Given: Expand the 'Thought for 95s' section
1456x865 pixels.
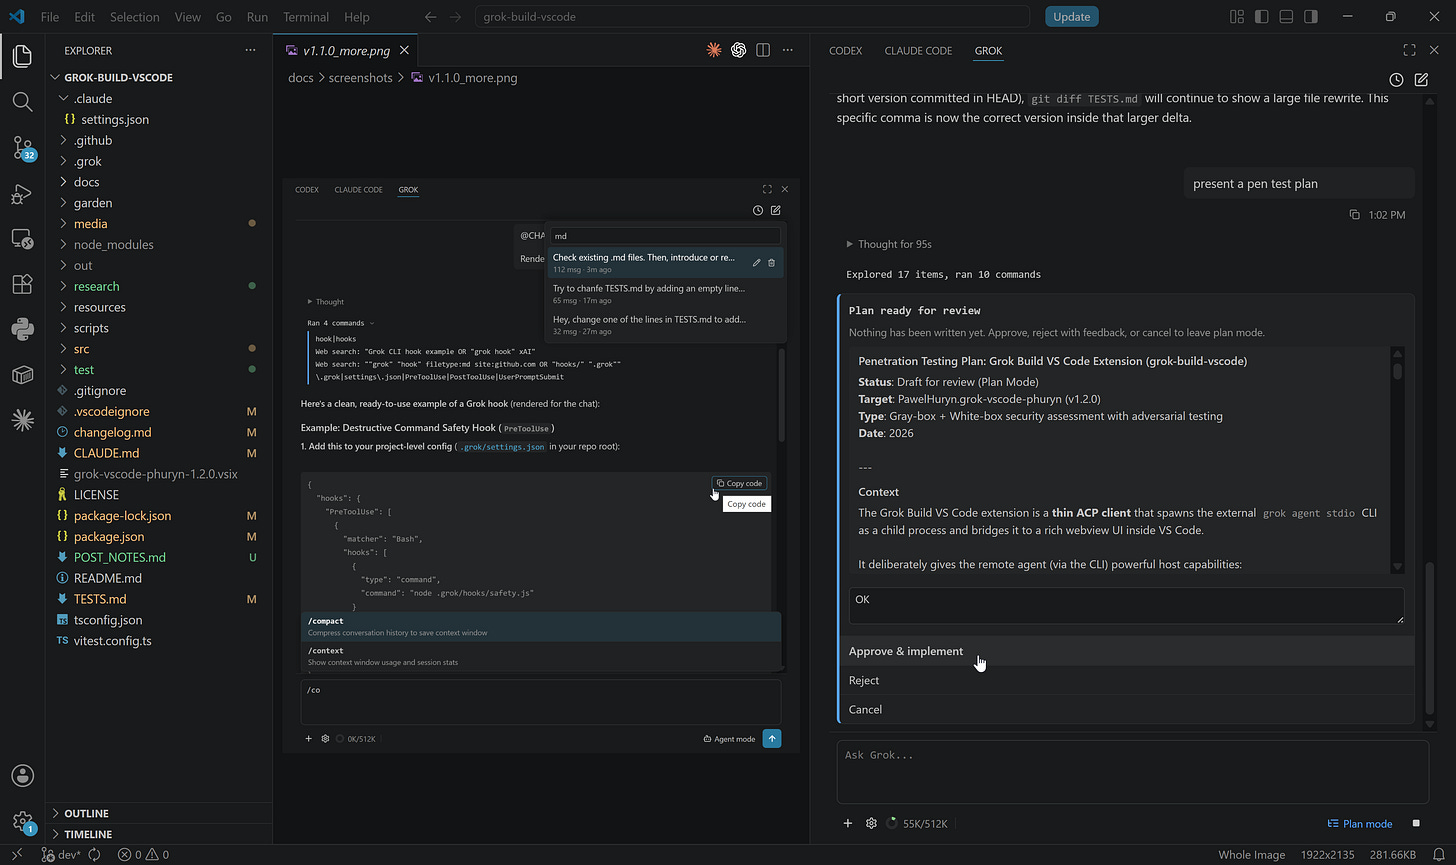Looking at the screenshot, I should coord(889,244).
